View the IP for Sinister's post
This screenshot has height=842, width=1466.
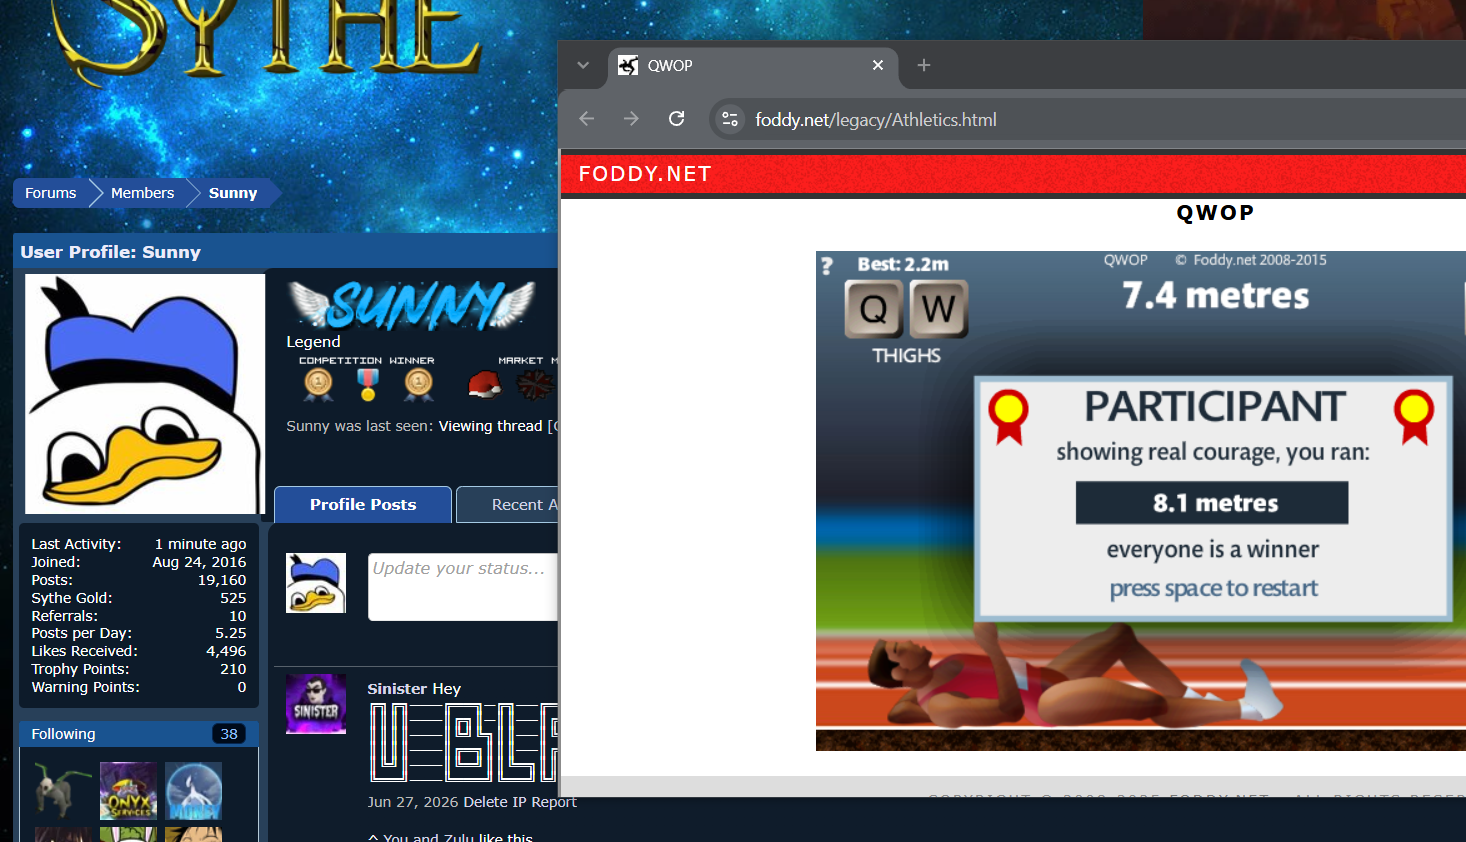[x=519, y=802]
